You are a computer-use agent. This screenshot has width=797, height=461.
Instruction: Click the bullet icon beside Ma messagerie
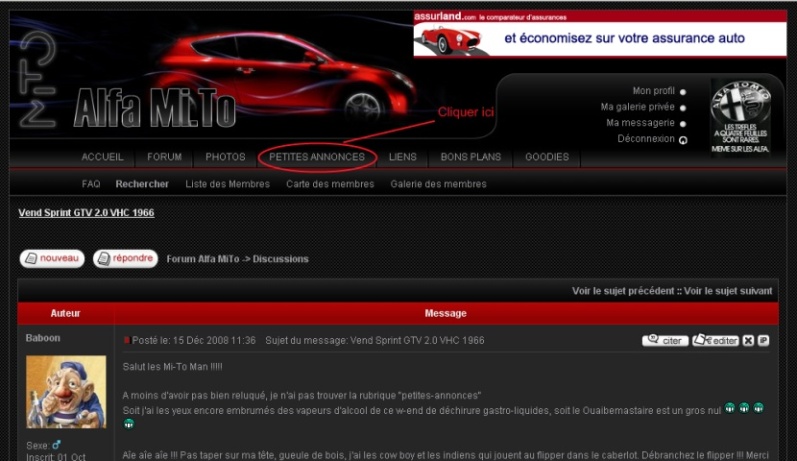click(683, 124)
